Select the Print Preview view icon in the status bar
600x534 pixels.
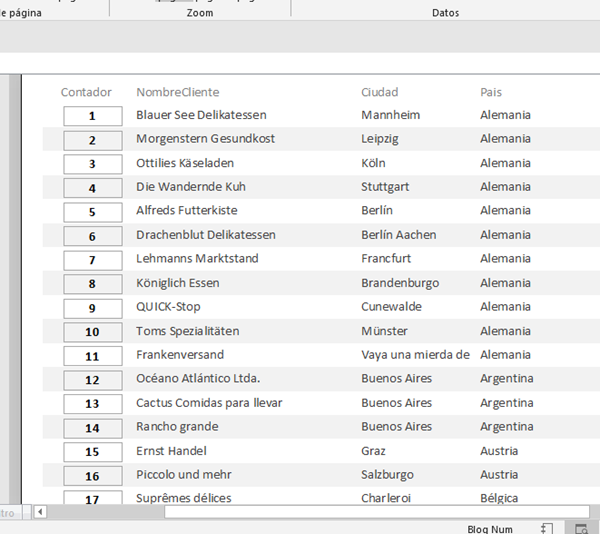click(x=581, y=529)
